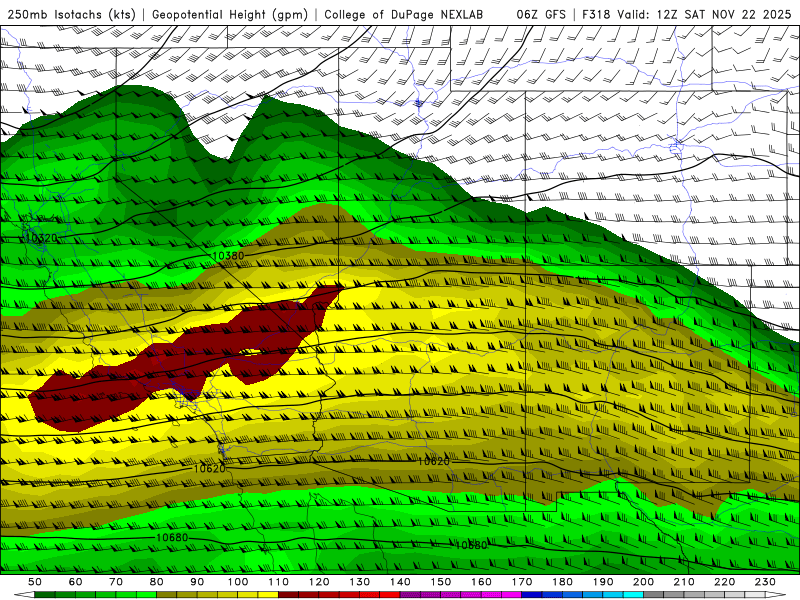The height and width of the screenshot is (600, 800).
Task: Click the legend value 130
Action: [x=360, y=582]
